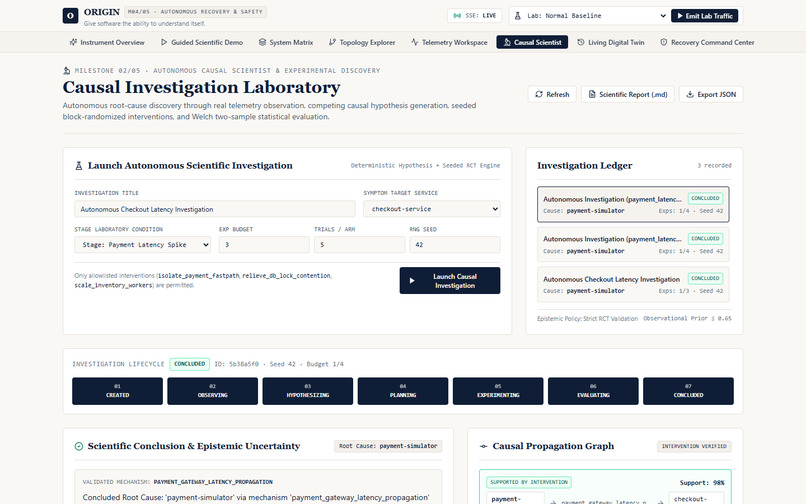Click the SSE: LIVE status badge

(x=474, y=16)
